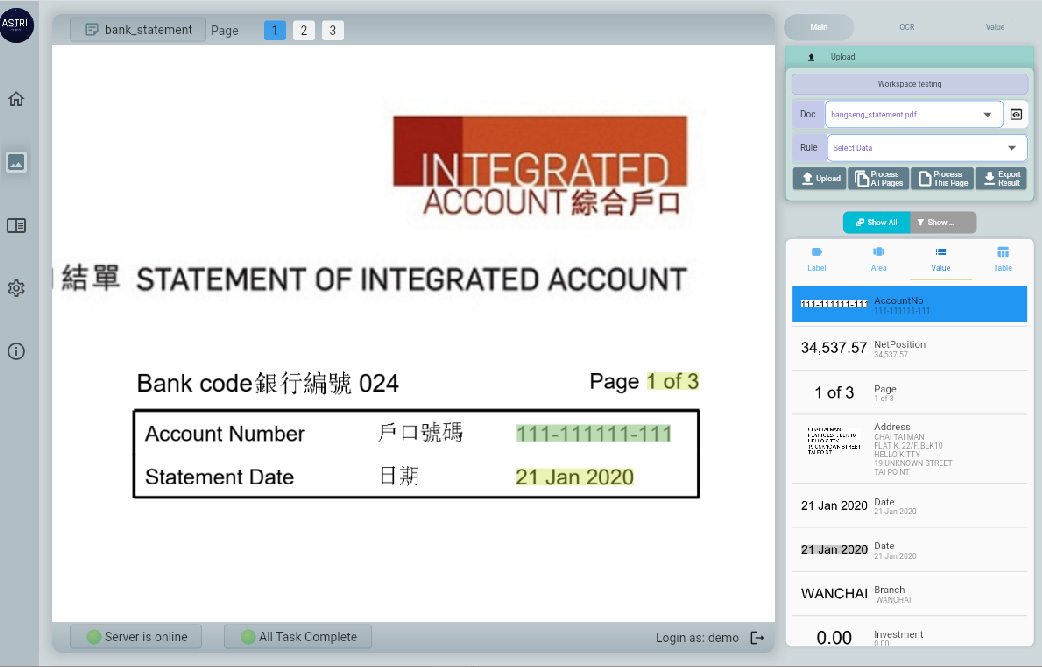The image size is (1042, 667).
Task: Go to page 1
Action: pos(274,30)
